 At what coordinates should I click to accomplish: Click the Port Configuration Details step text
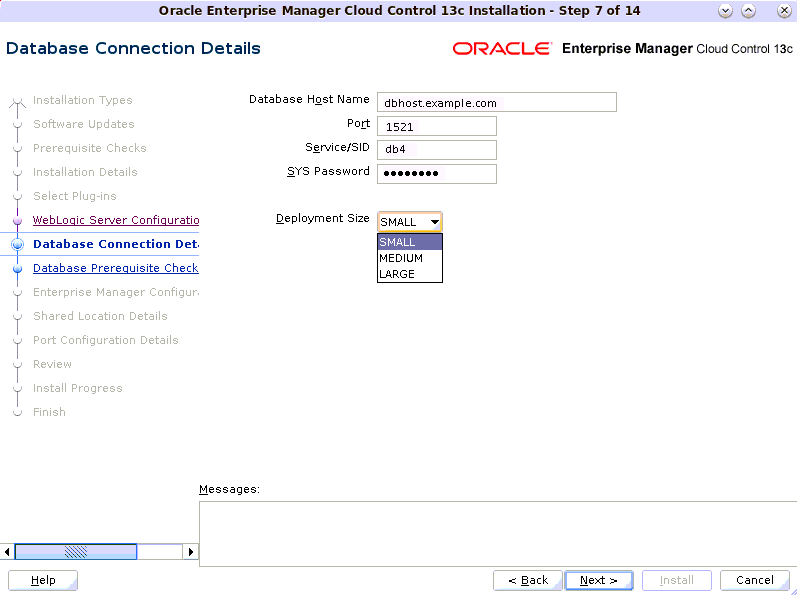106,340
